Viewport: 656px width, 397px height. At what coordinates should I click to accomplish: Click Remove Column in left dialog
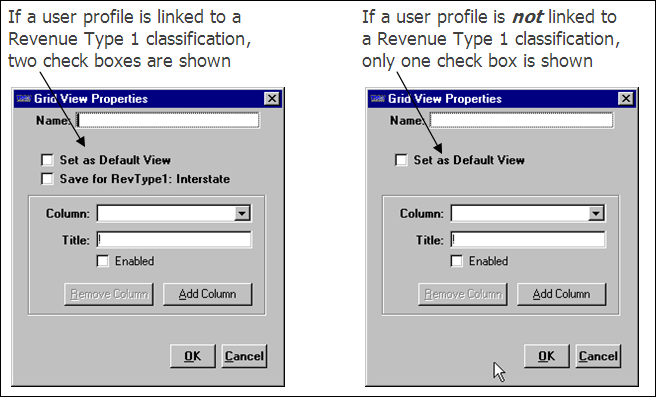click(109, 294)
